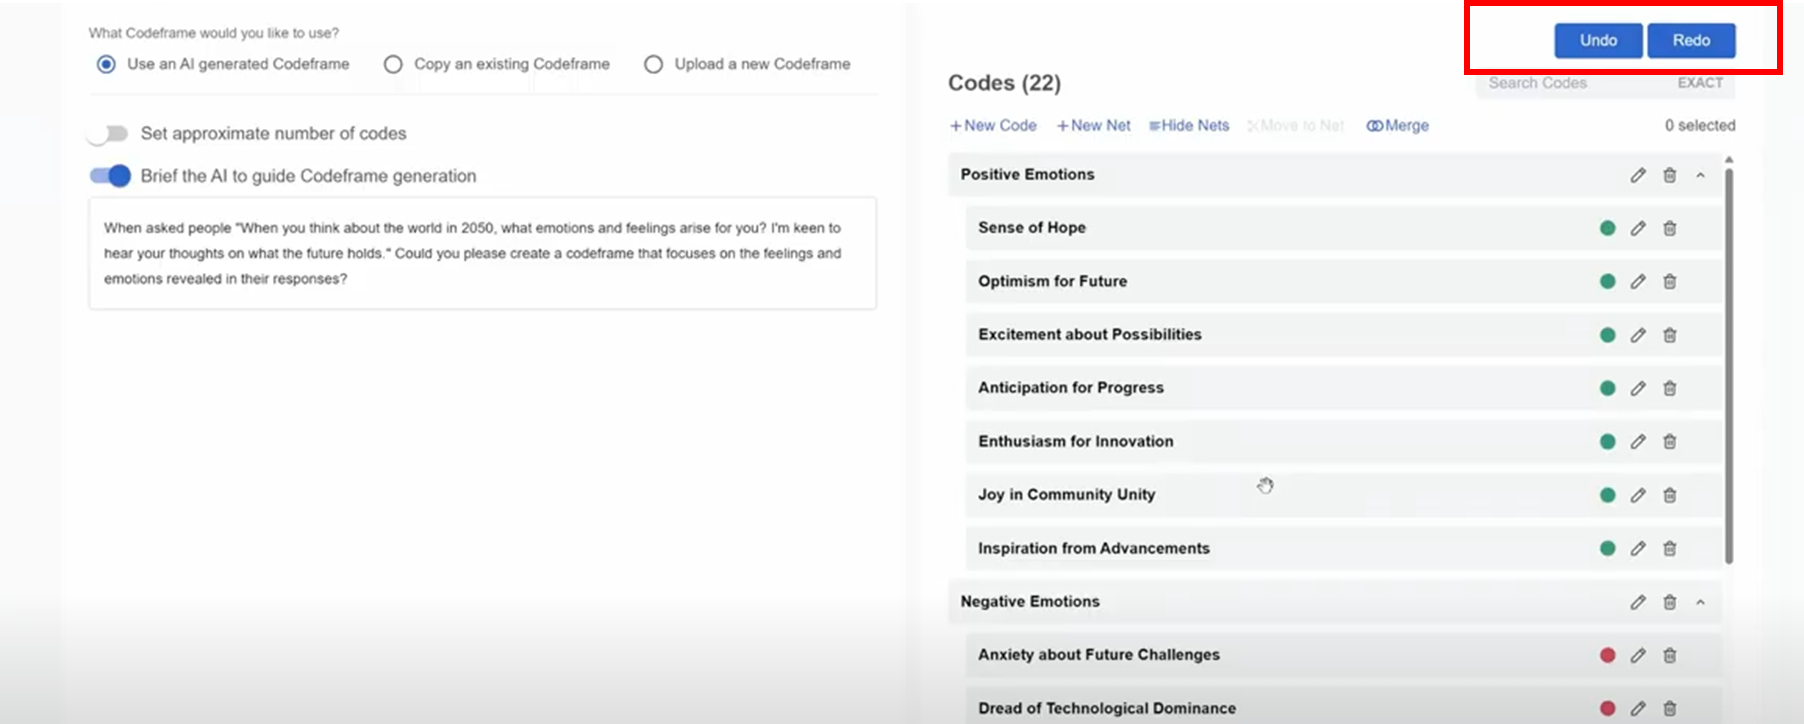Select Upload a new Codeframe radio button
The image size is (1804, 724).
pyautogui.click(x=653, y=64)
